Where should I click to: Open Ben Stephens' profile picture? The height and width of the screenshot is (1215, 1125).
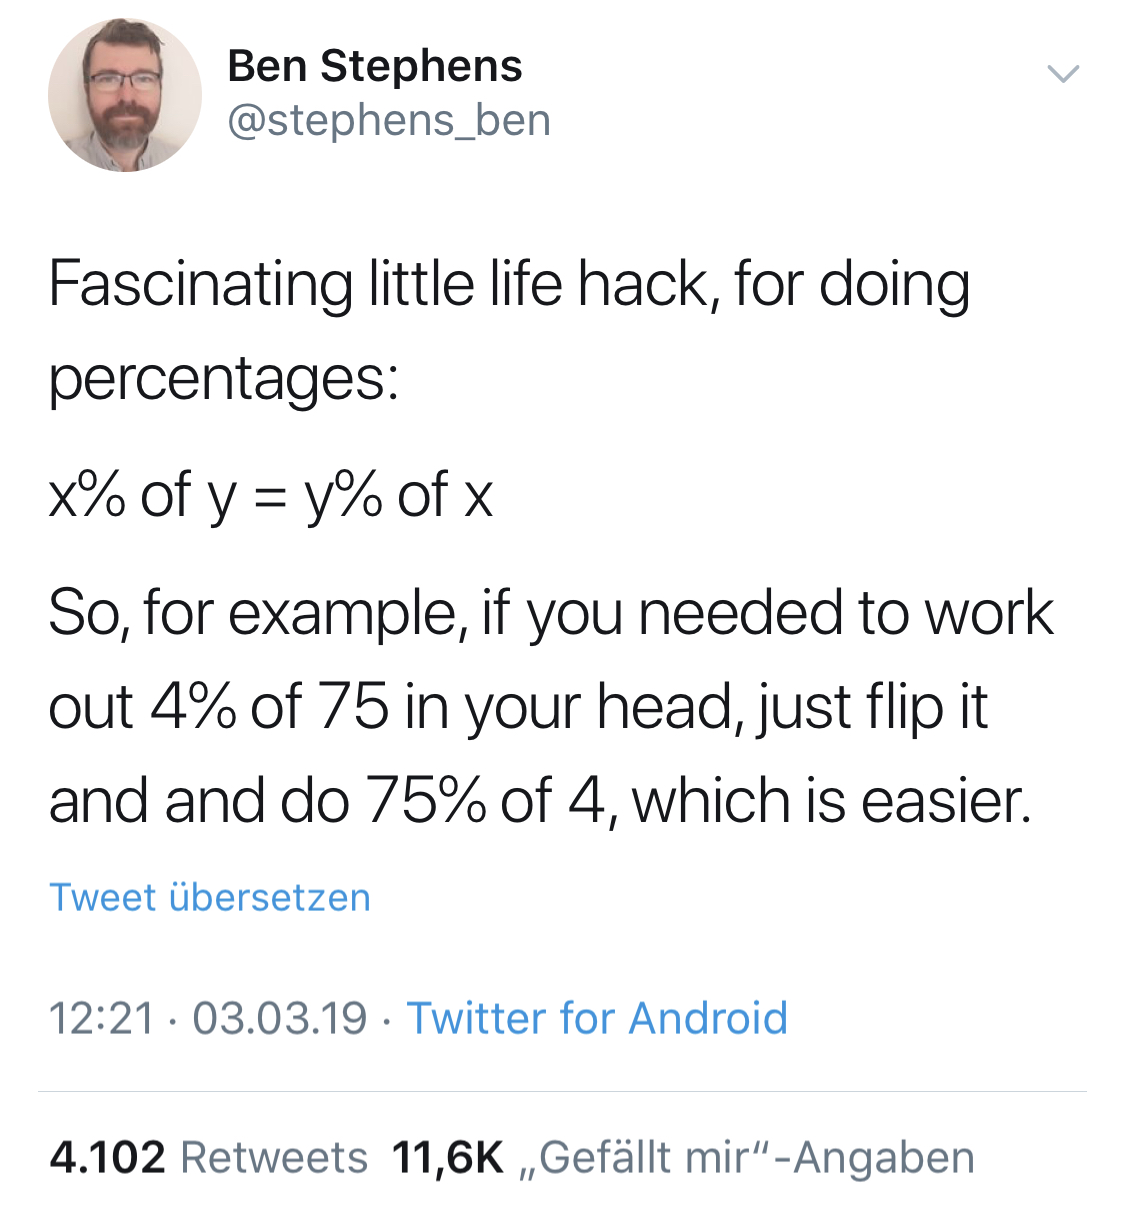coord(124,95)
